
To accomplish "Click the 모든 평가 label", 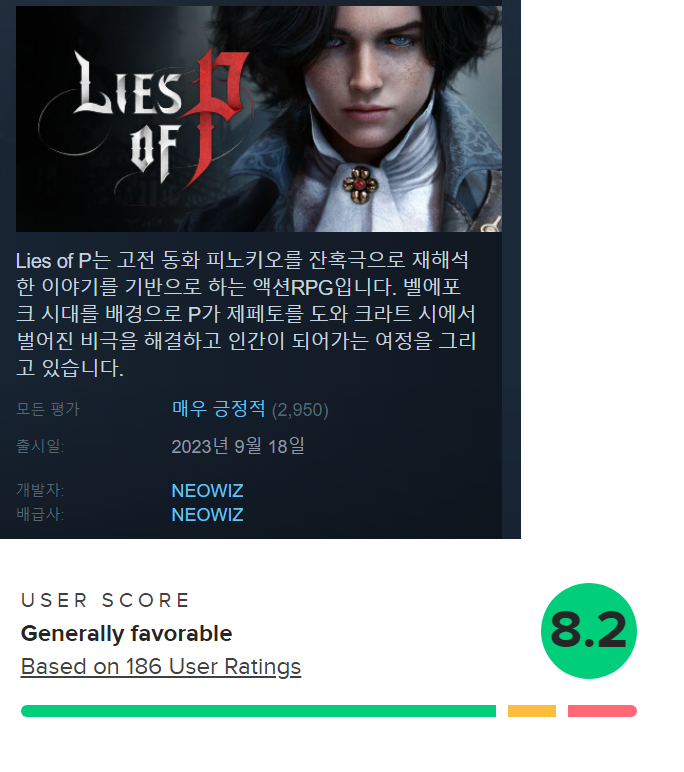I will [x=48, y=409].
